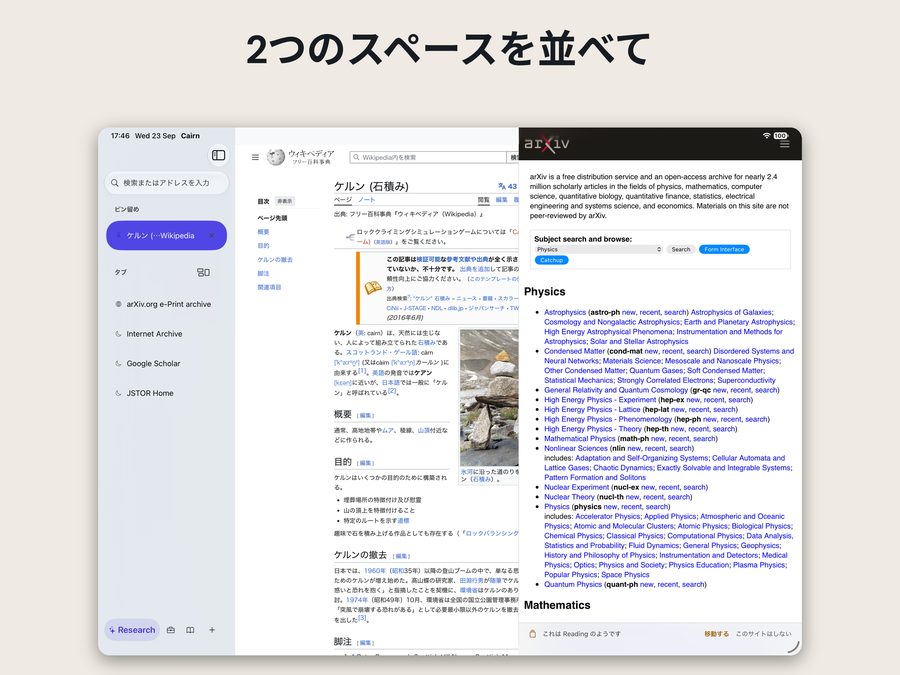The height and width of the screenshot is (675, 900).
Task: Open the language selector showing 43
Action: [x=507, y=186]
